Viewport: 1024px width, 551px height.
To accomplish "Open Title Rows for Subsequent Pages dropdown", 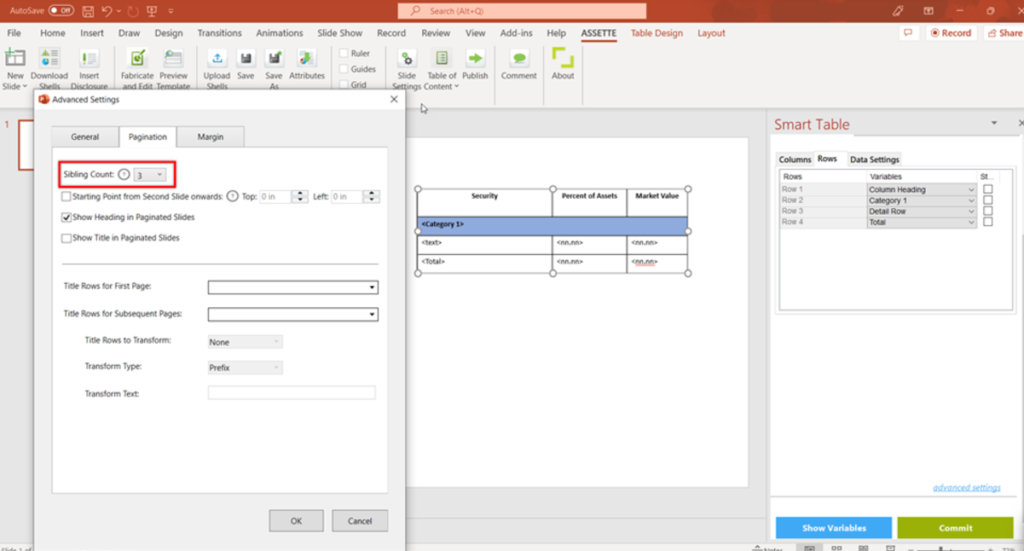I will point(293,315).
